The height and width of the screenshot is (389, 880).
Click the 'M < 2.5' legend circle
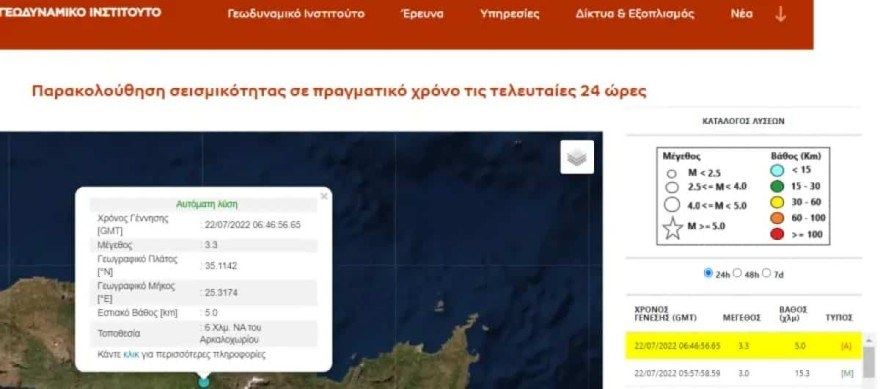(x=672, y=174)
